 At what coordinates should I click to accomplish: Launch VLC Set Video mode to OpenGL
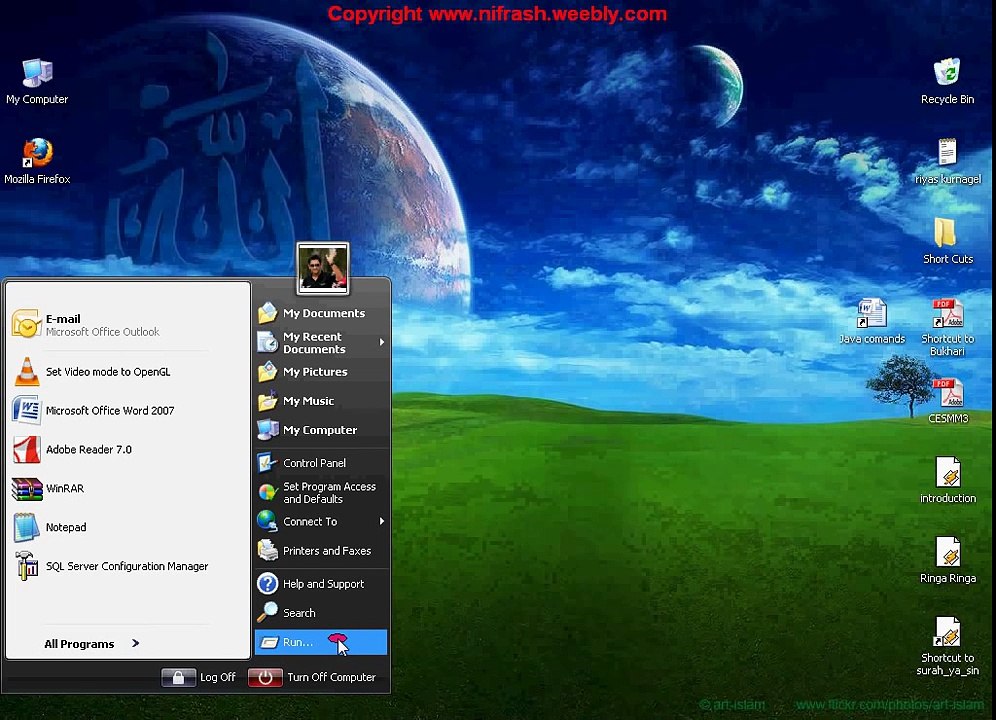[128, 372]
